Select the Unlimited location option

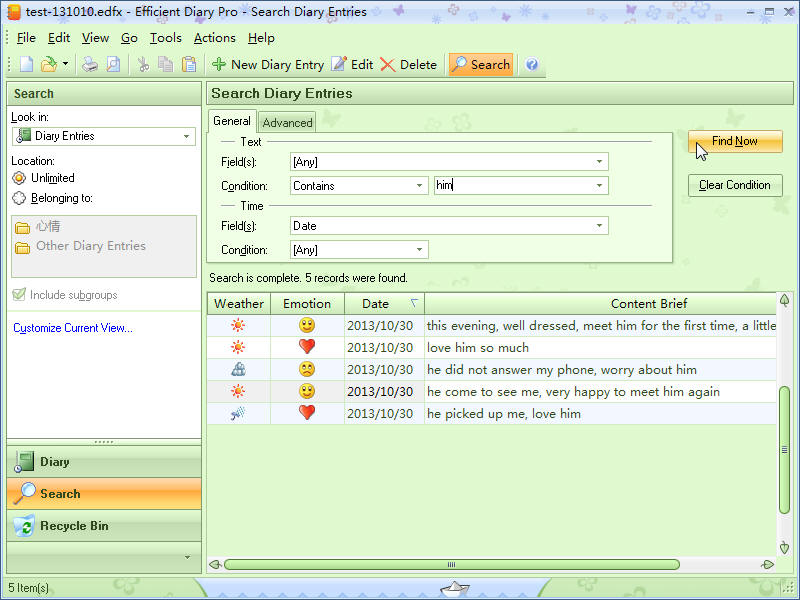19,178
